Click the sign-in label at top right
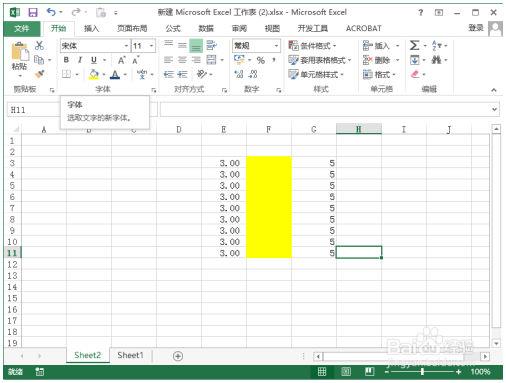This screenshot has height=383, width=506. pos(476,28)
